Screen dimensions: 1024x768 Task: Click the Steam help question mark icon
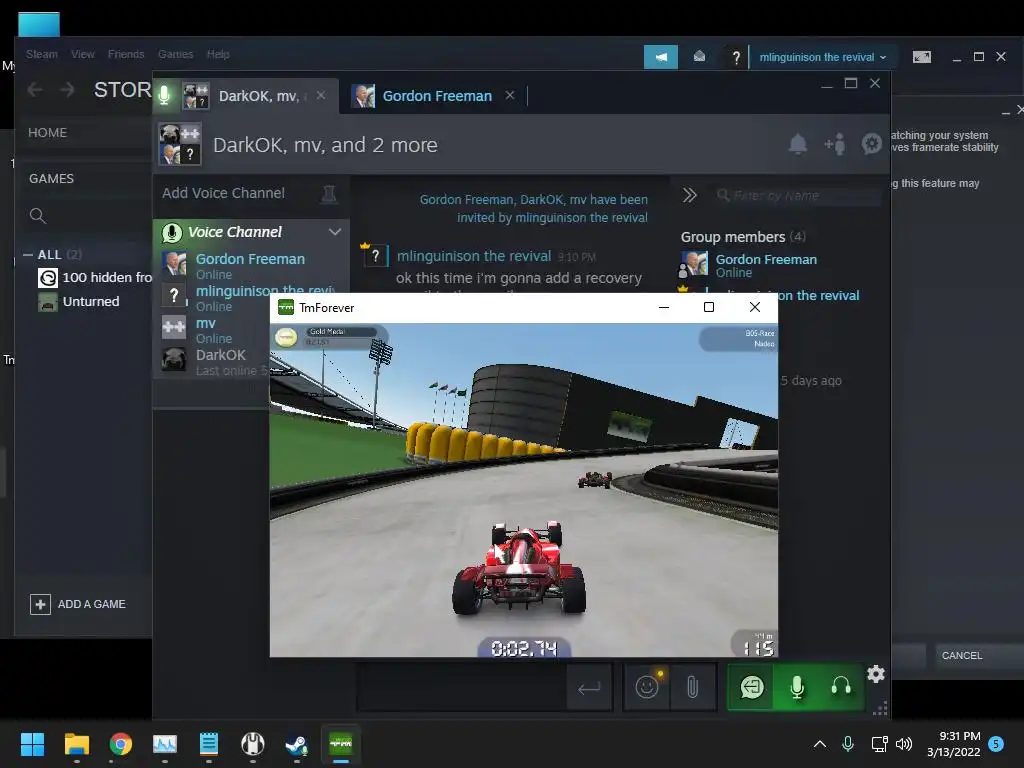[x=736, y=57]
